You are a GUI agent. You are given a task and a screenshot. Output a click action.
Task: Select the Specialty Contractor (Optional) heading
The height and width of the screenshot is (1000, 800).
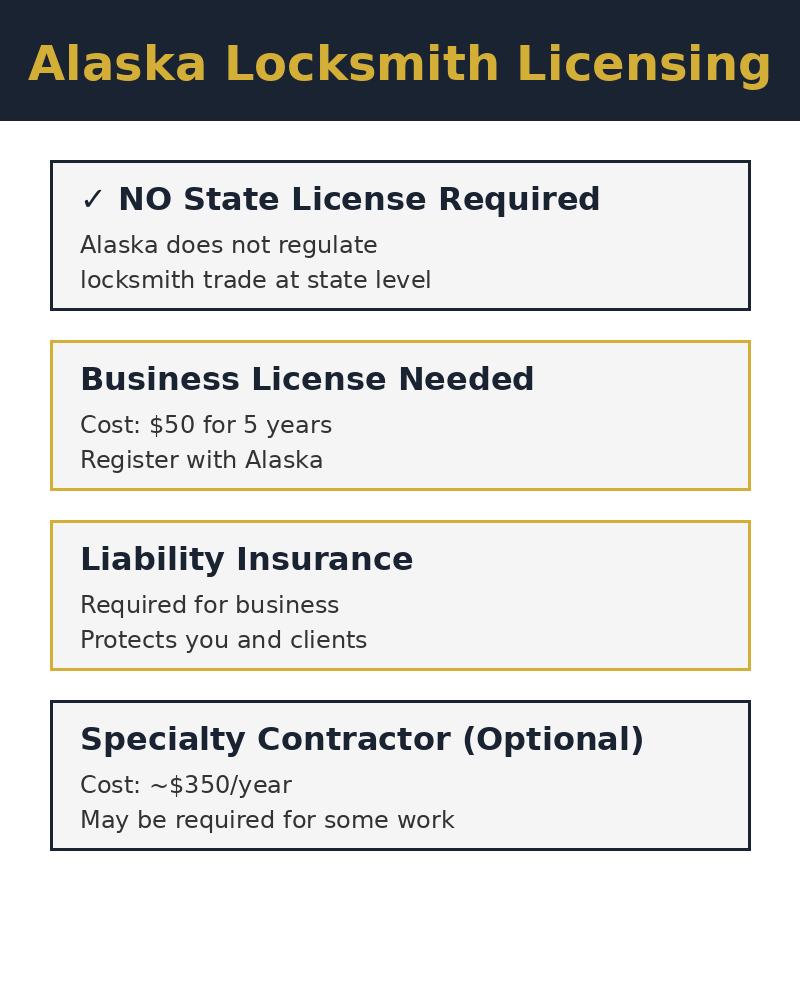click(x=362, y=740)
